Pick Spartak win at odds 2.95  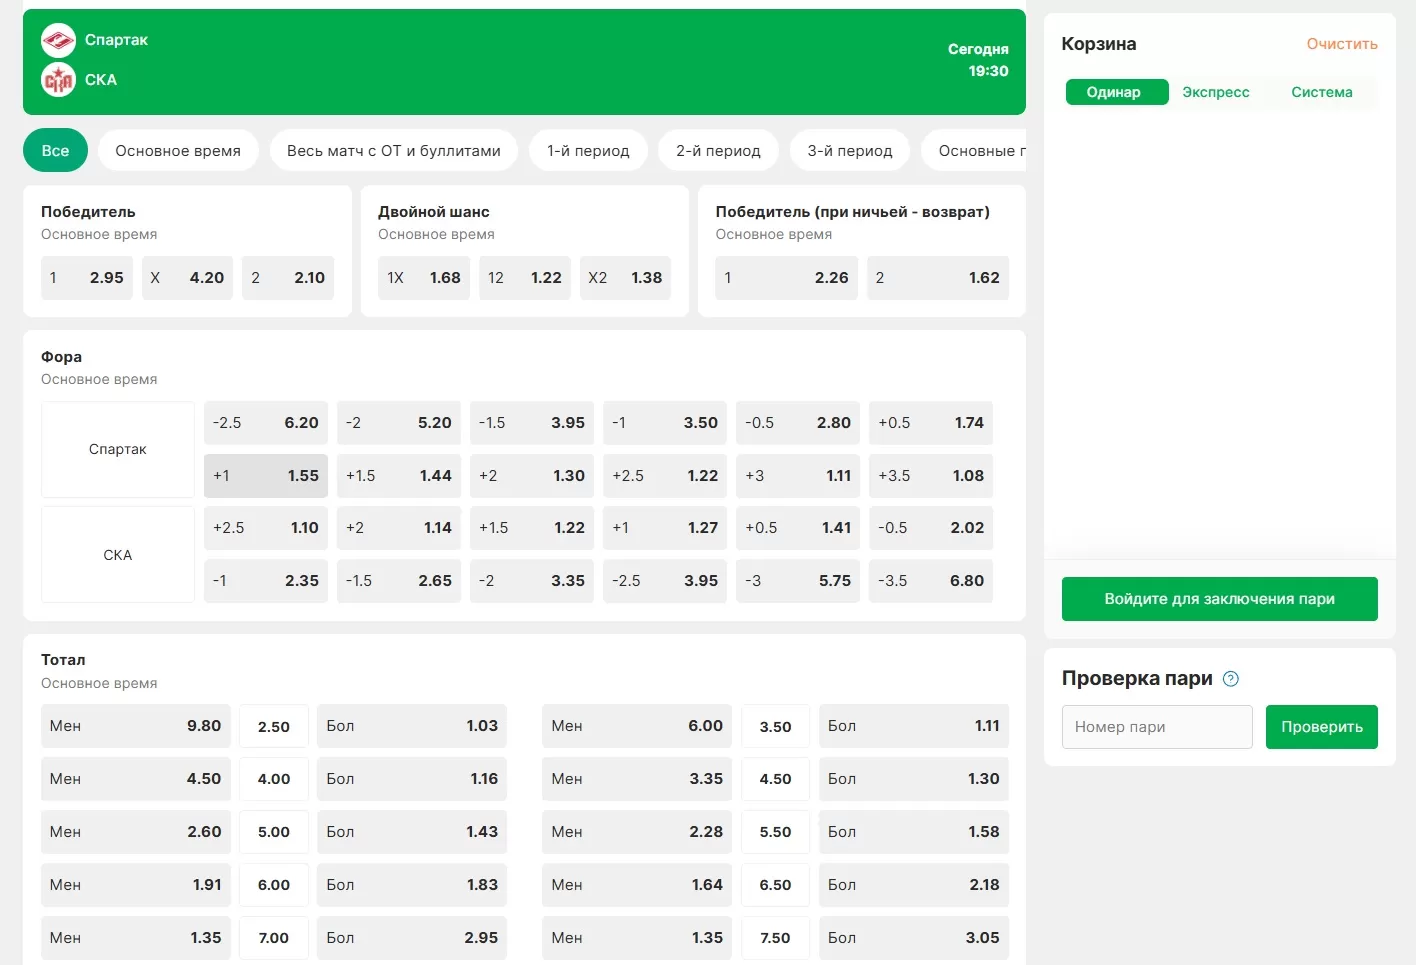pyautogui.click(x=87, y=278)
